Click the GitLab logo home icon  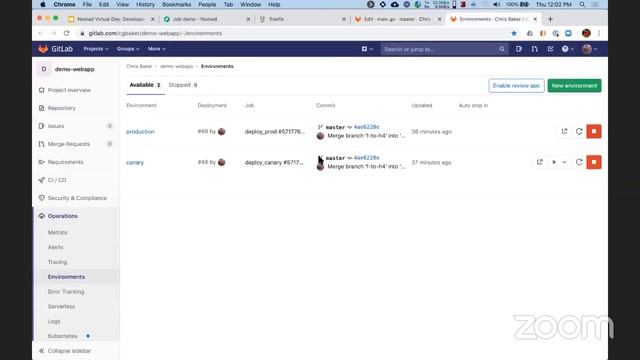(x=43, y=49)
